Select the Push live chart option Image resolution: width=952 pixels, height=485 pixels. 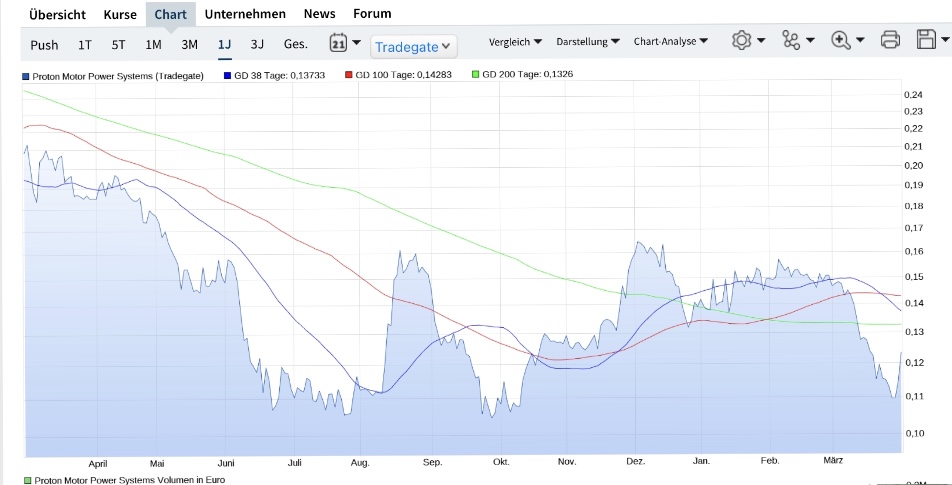point(44,44)
